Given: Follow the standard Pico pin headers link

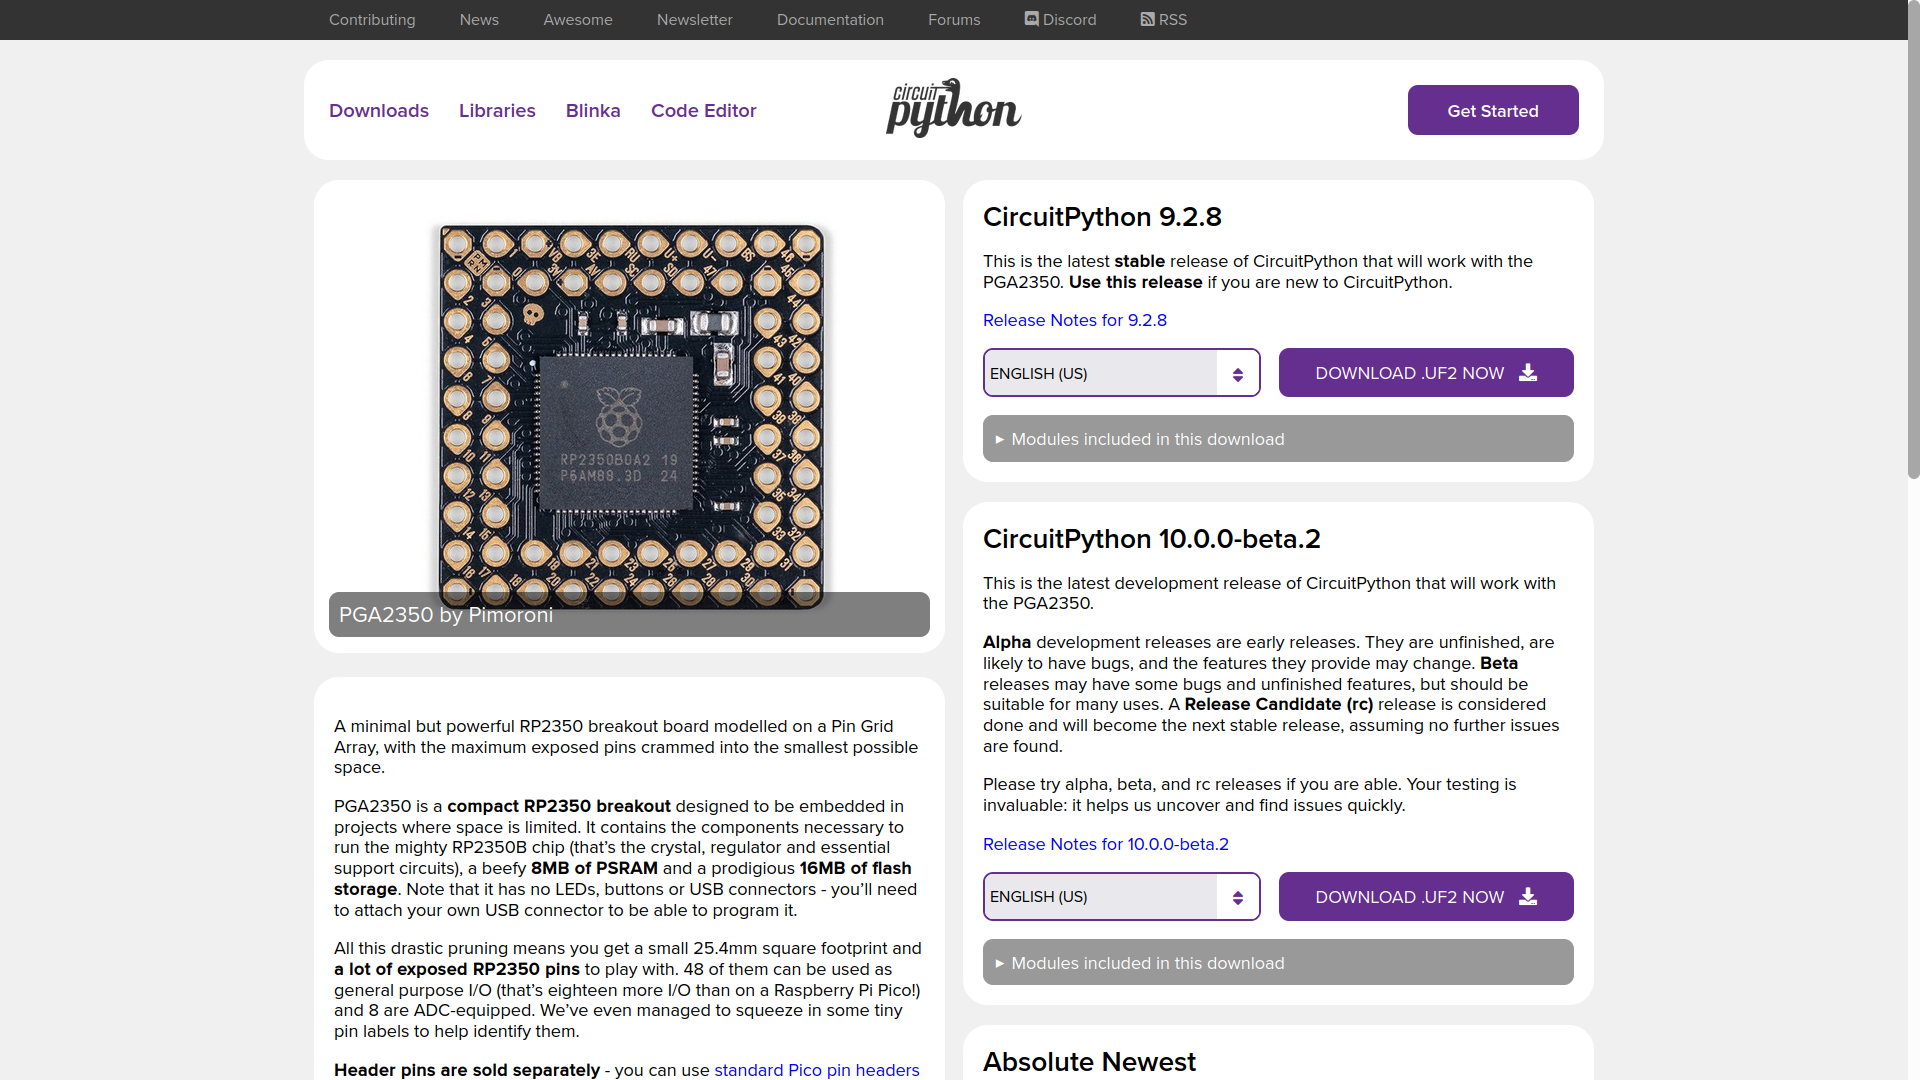Looking at the screenshot, I should (x=817, y=1070).
